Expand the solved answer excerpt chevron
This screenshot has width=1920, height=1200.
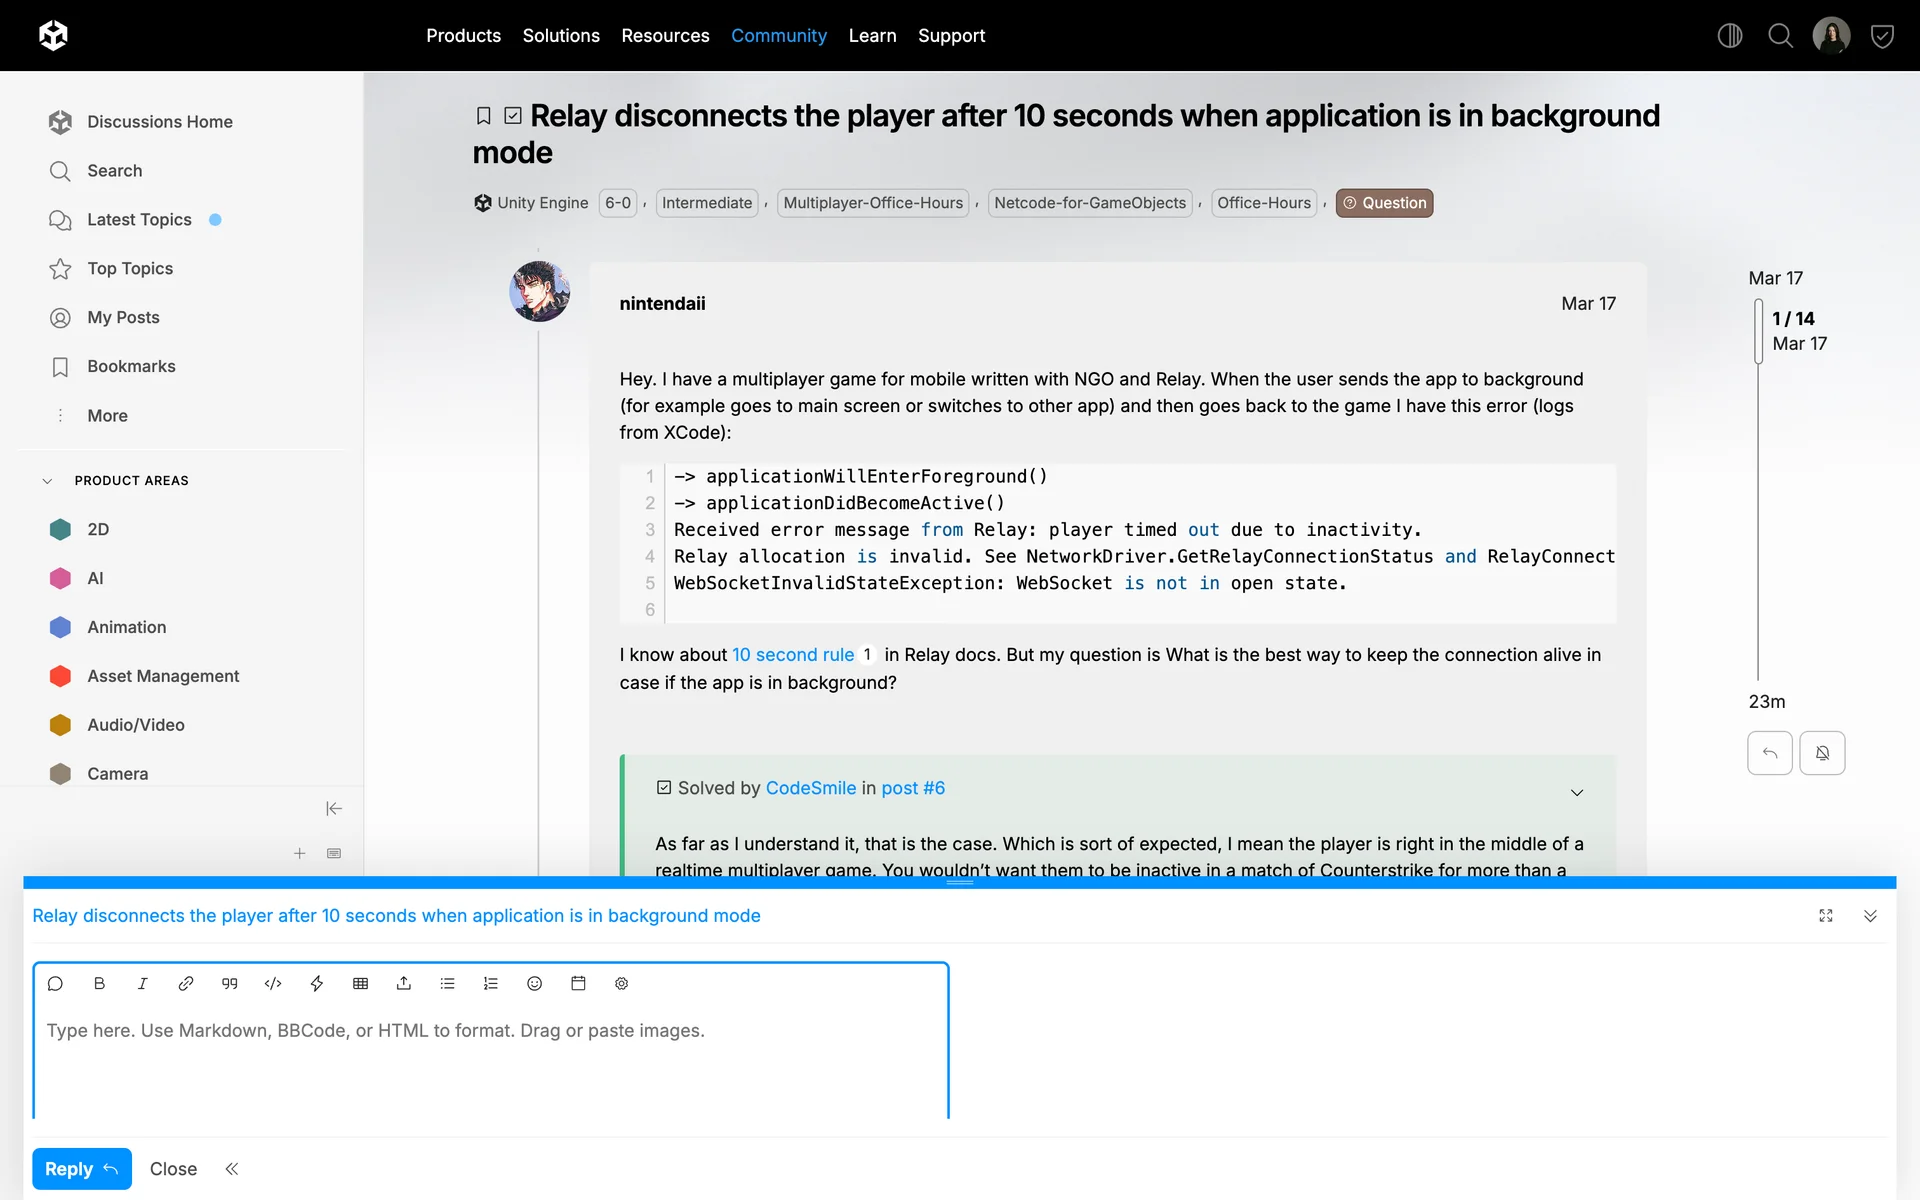(1577, 792)
